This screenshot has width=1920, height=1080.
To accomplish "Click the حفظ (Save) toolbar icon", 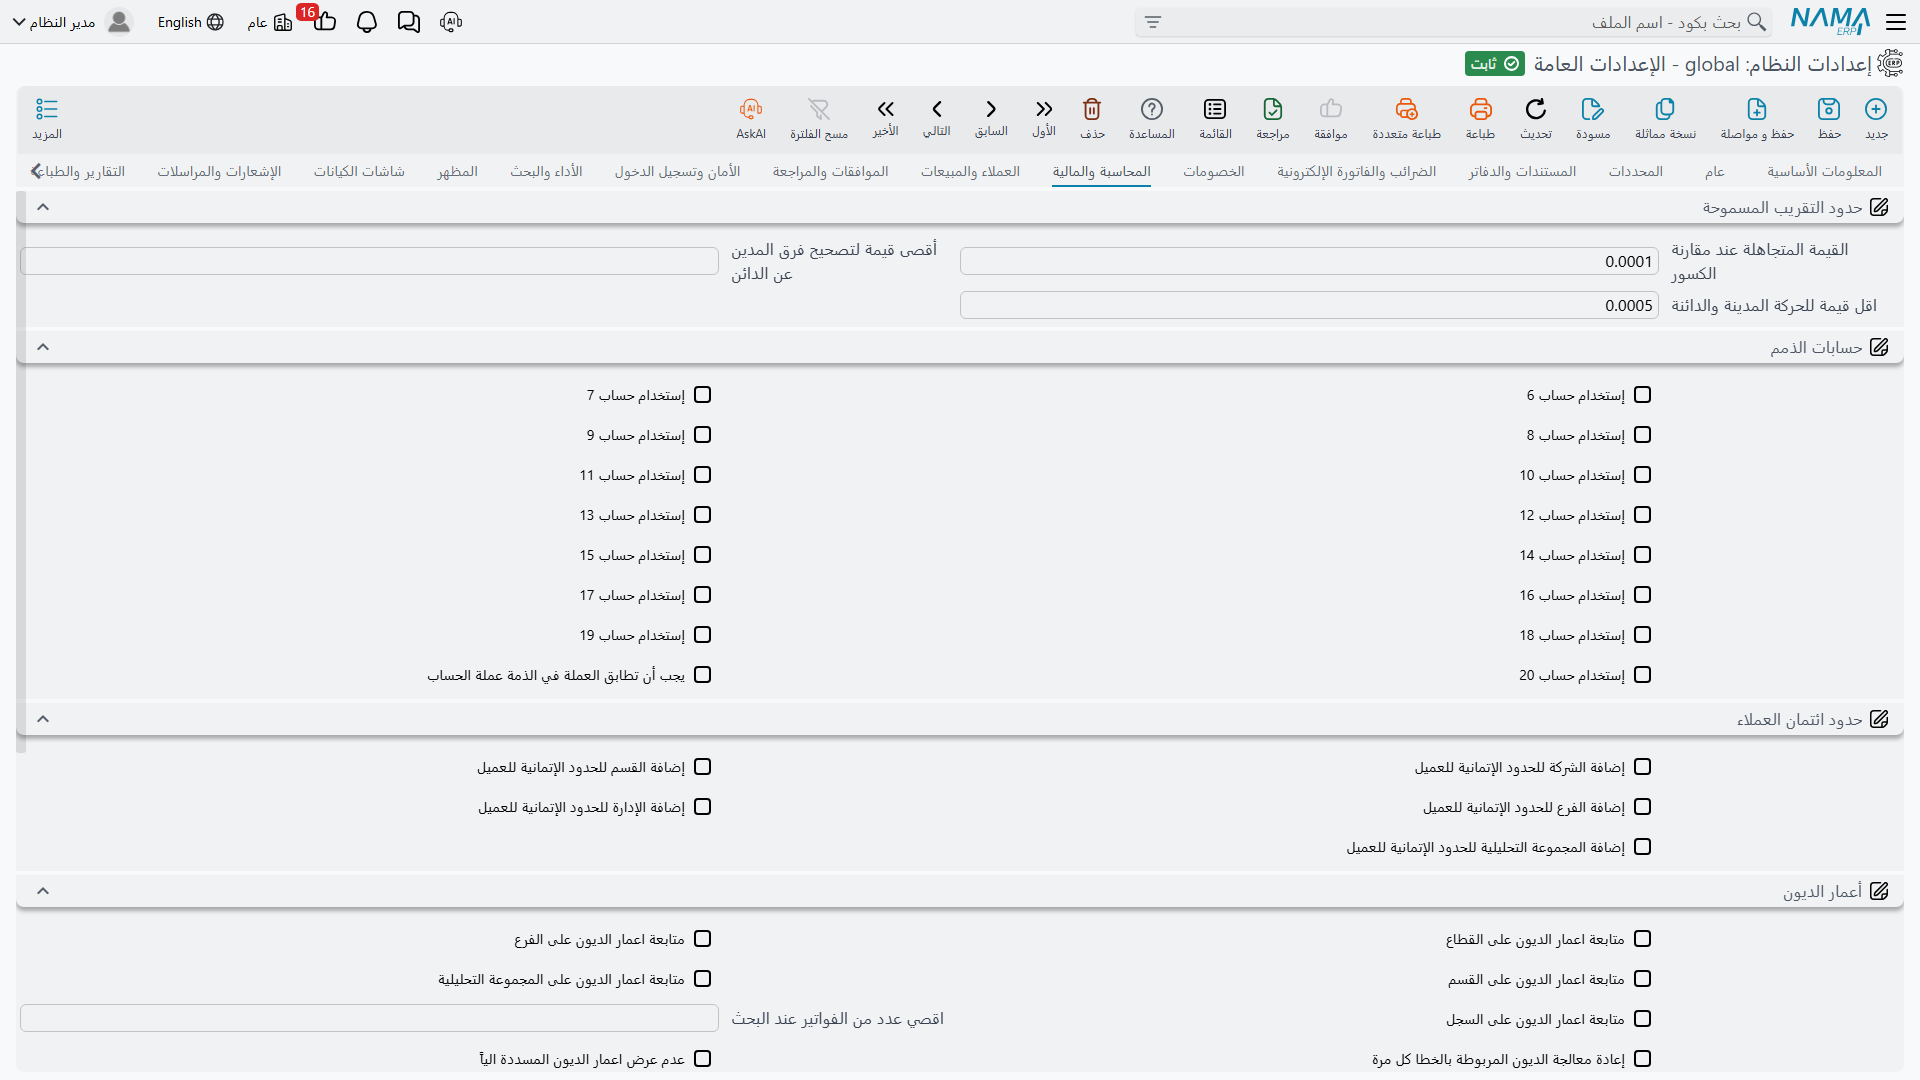I will pyautogui.click(x=1829, y=109).
